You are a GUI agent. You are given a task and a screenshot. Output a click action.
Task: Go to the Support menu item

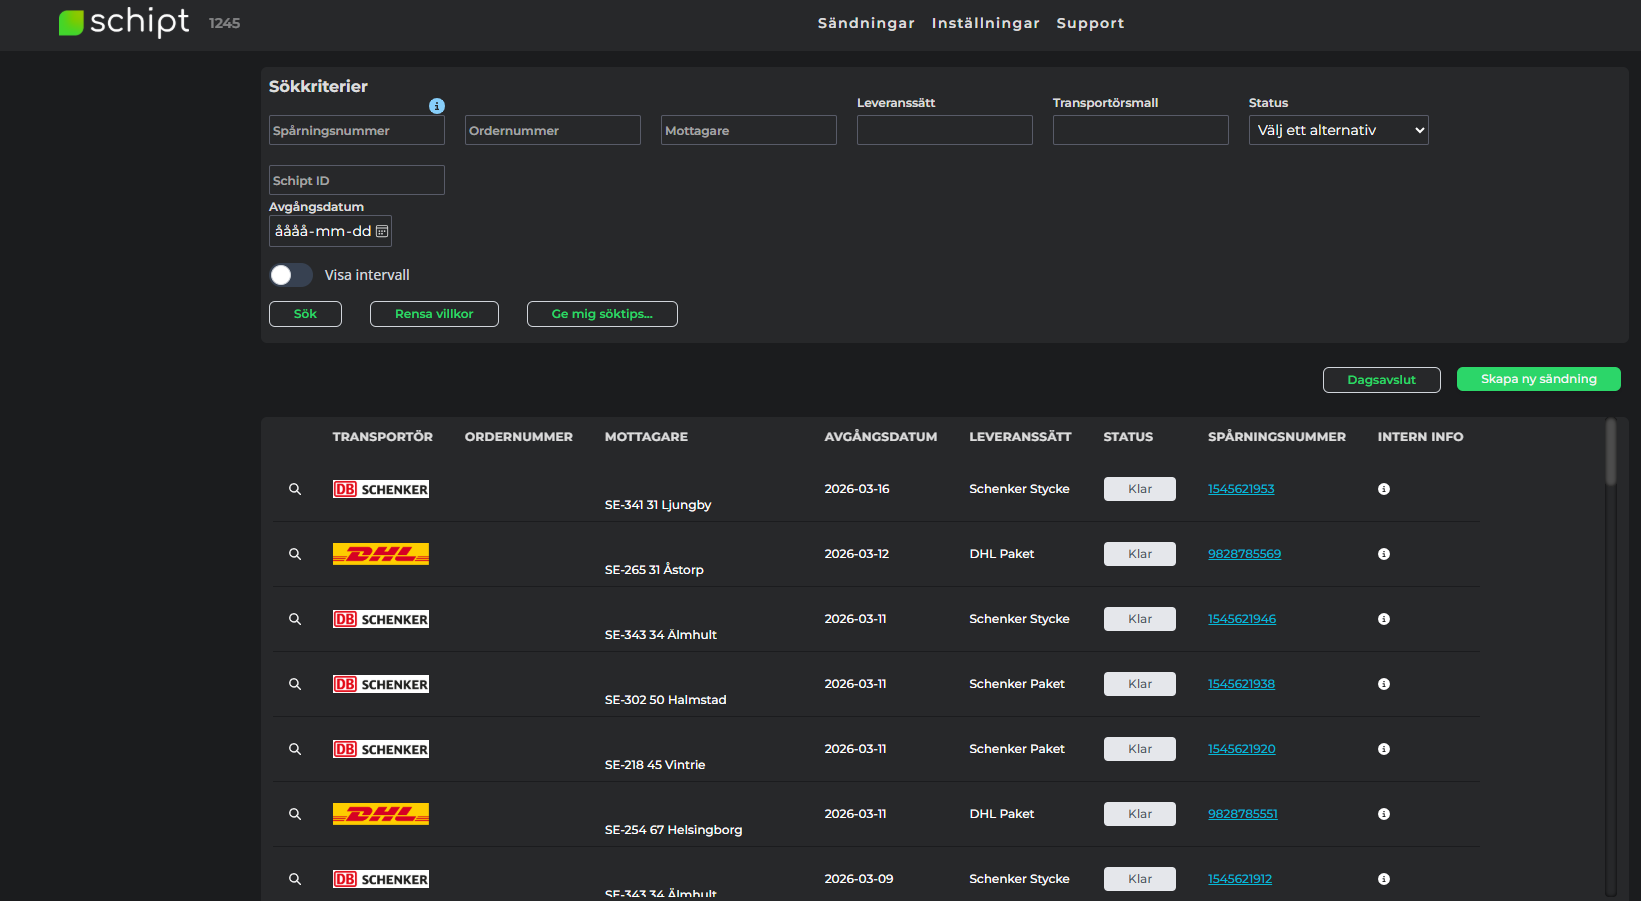point(1090,23)
